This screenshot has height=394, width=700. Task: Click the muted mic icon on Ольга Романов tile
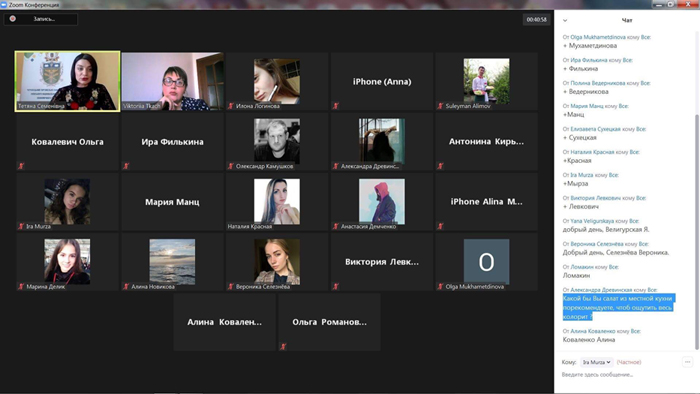283,346
